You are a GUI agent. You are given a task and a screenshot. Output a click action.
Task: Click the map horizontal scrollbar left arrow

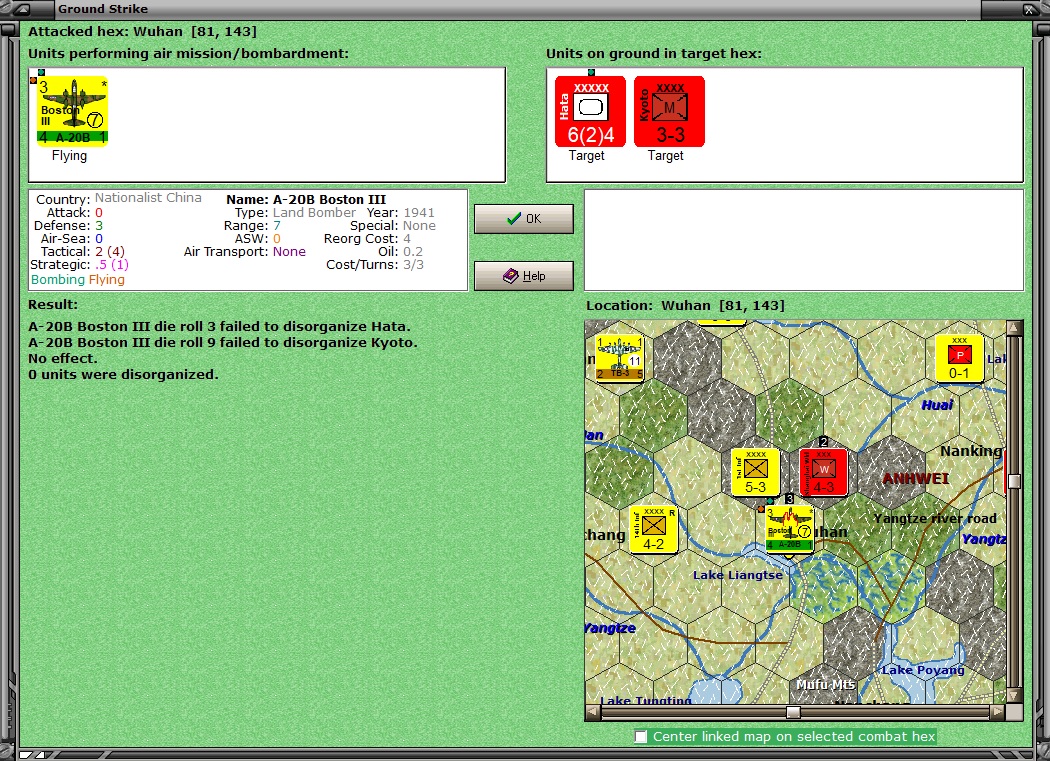tap(593, 712)
